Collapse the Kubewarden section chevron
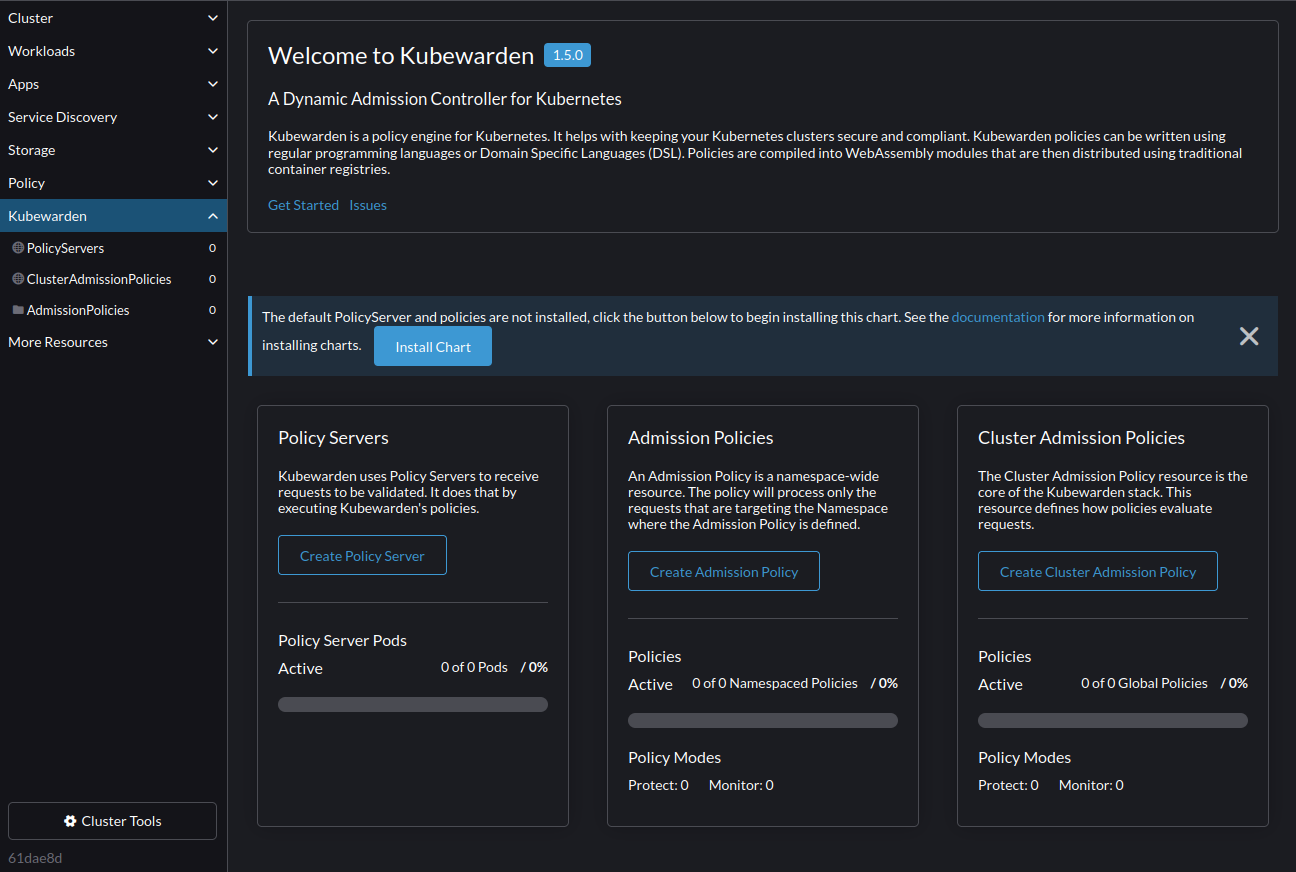Image resolution: width=1296 pixels, height=872 pixels. tap(212, 215)
